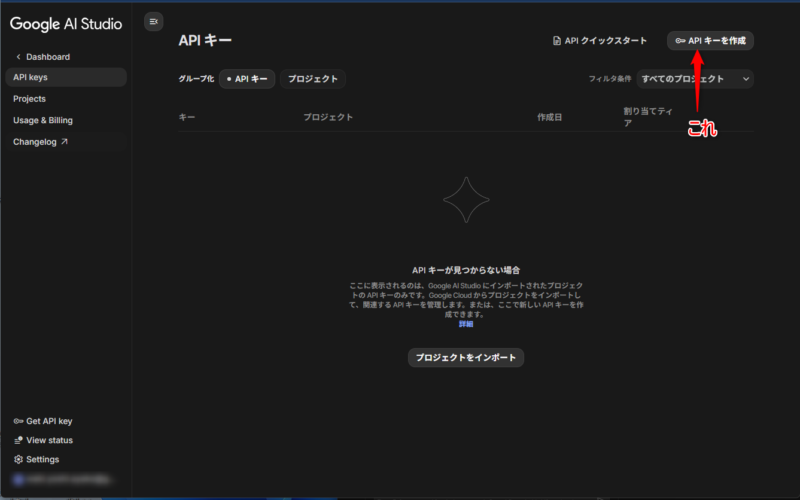
Task: Click the back chevron next to Dashboard
Action: pos(18,57)
